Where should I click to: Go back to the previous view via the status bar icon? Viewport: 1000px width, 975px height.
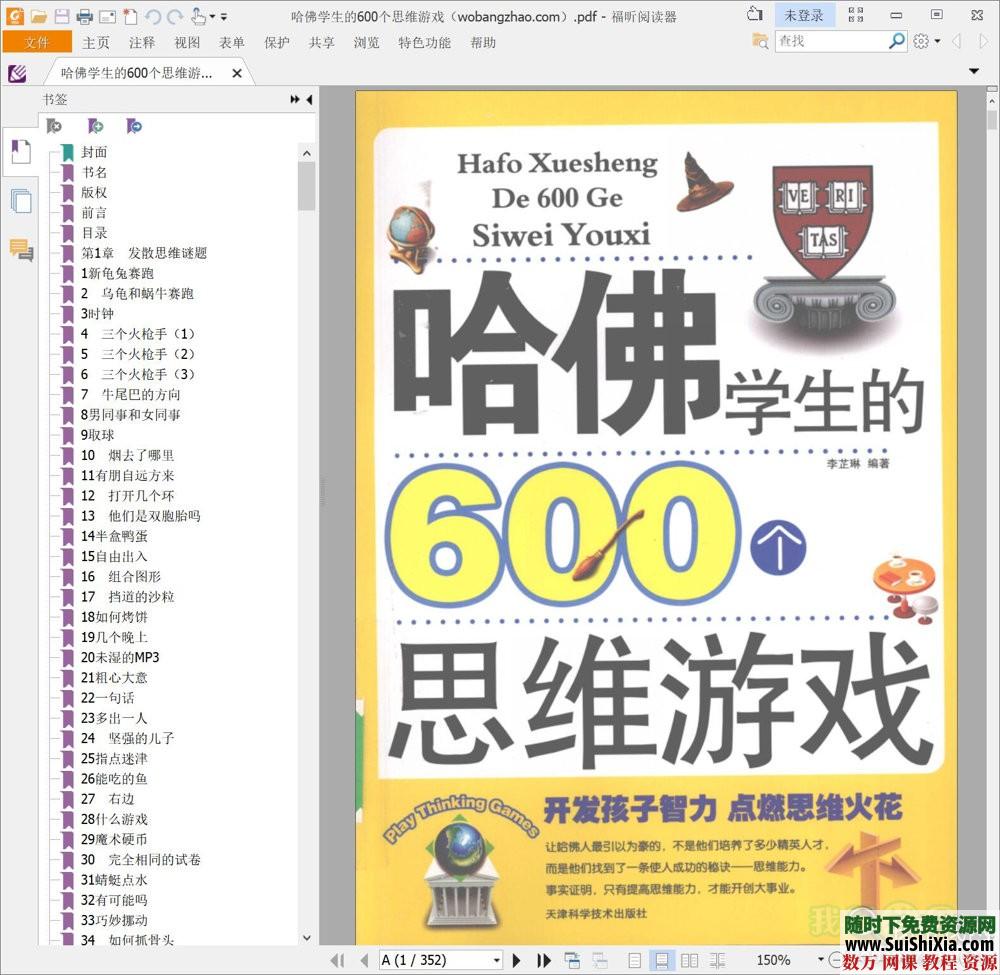[x=572, y=960]
